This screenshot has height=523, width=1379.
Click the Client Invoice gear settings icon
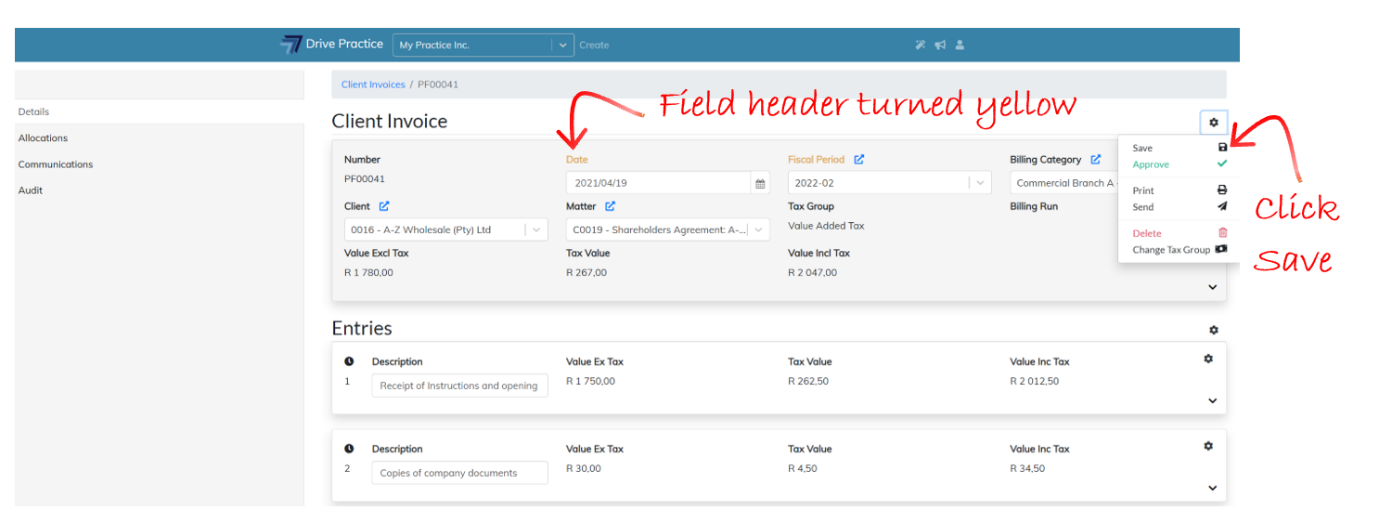(x=1213, y=122)
